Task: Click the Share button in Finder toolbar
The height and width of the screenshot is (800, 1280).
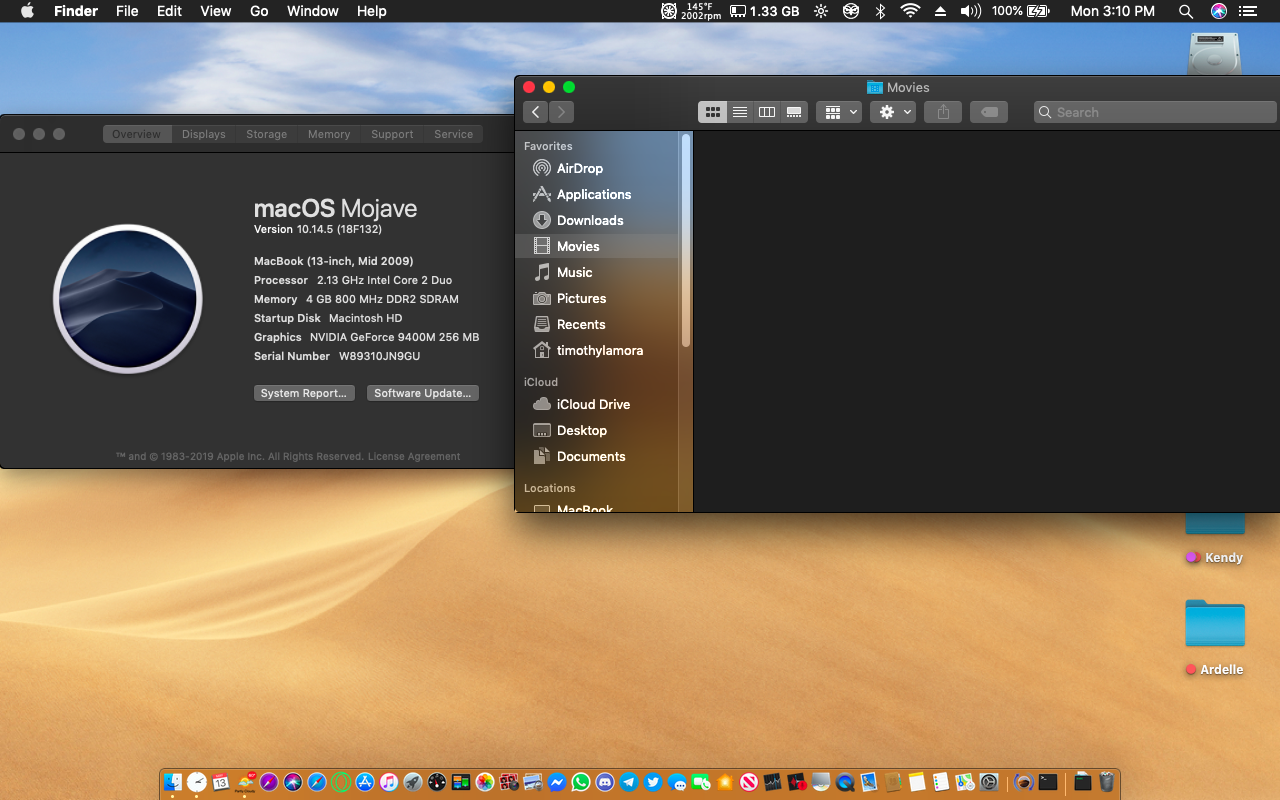Action: [943, 112]
